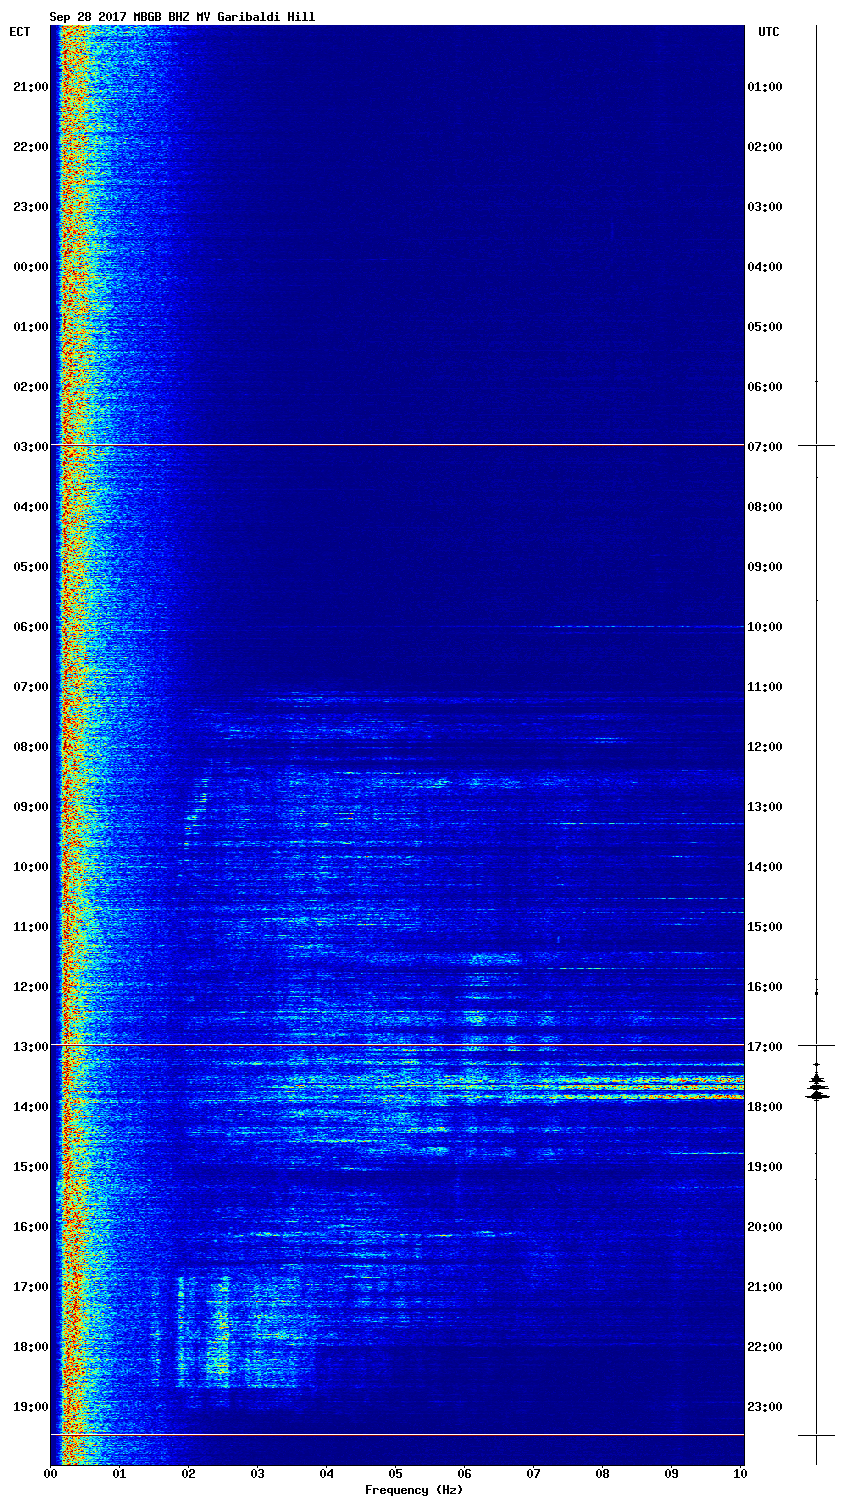Pick the 02:00 tick on the ECT axis
This screenshot has width=852, height=1500.
[x=31, y=387]
